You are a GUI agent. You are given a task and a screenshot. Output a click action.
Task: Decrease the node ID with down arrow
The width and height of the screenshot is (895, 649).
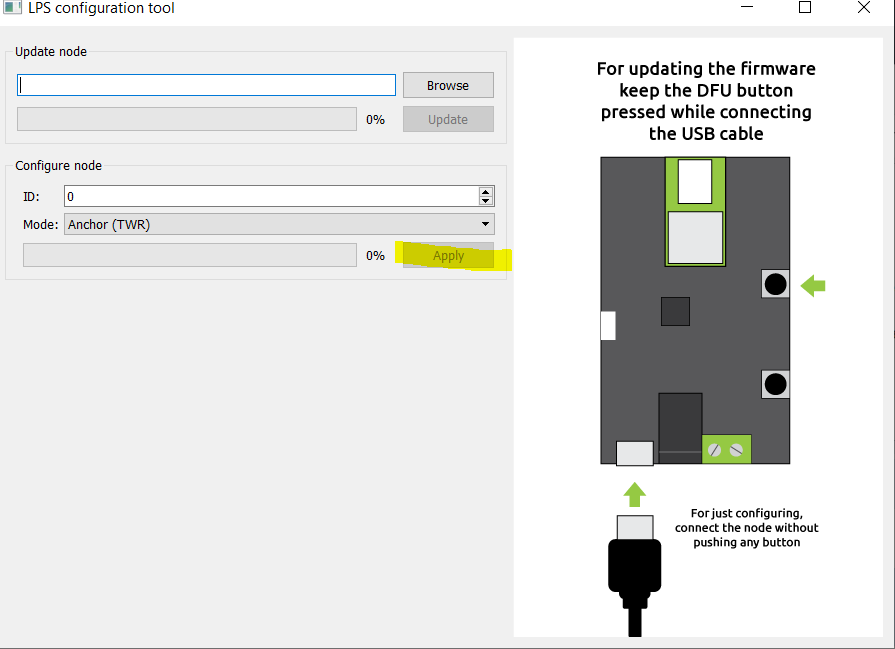coord(486,201)
